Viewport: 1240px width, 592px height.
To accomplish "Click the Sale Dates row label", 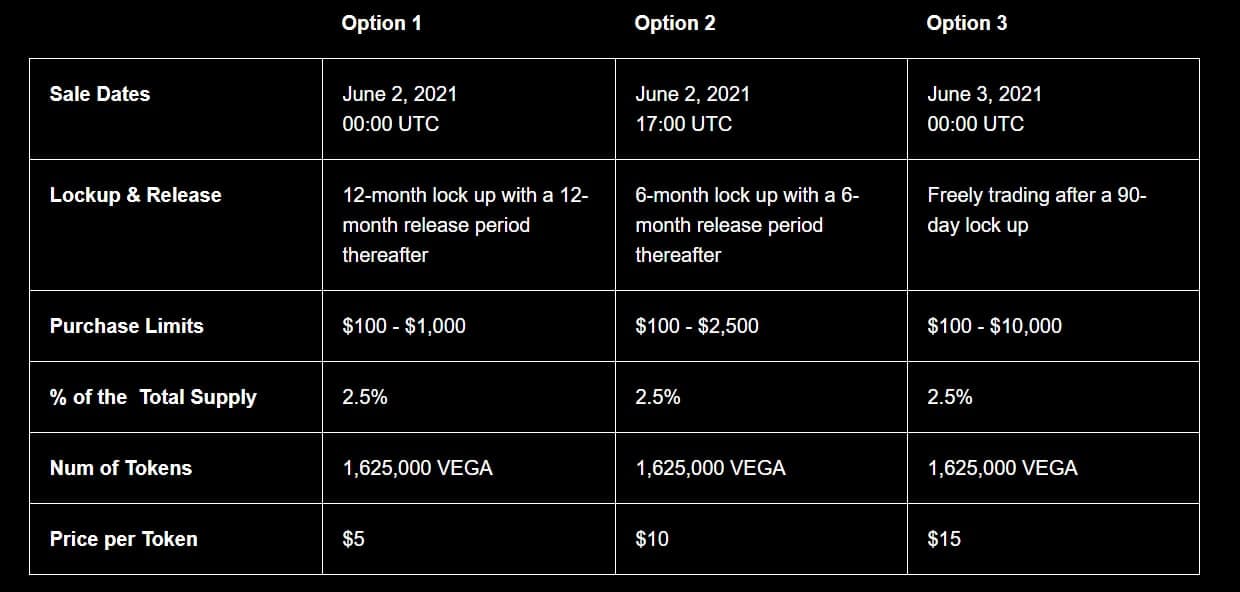I will click(100, 94).
